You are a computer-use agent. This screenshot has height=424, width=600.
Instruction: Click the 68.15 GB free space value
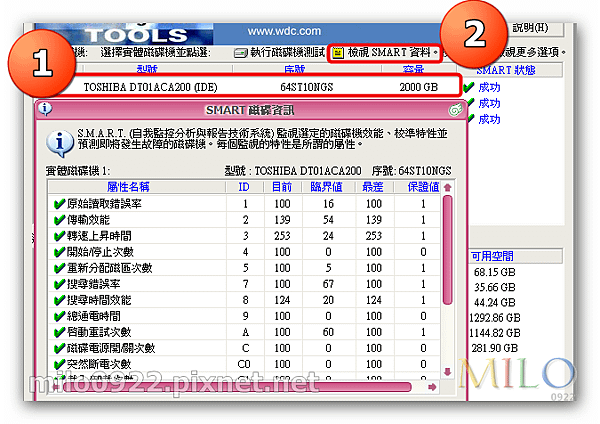tap(494, 272)
